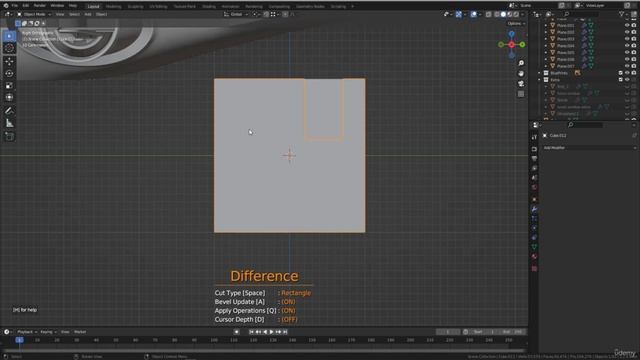Screen dimensions: 640x360
Task: Select the Scale tool
Action: point(9,86)
